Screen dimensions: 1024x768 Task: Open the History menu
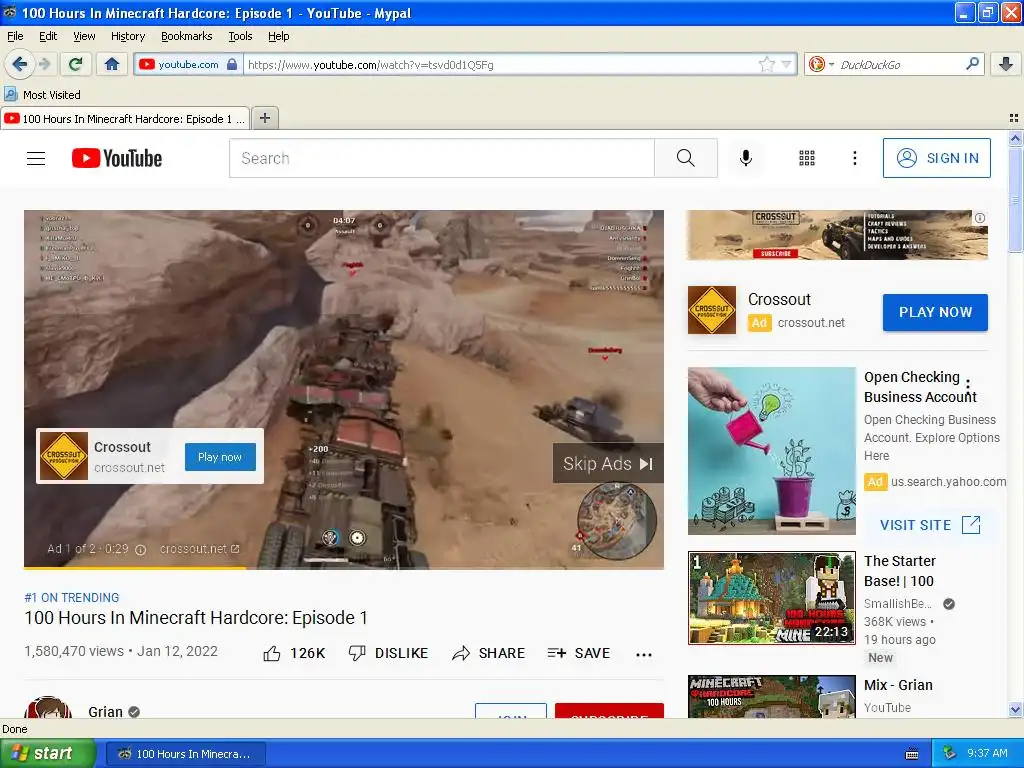click(x=127, y=36)
